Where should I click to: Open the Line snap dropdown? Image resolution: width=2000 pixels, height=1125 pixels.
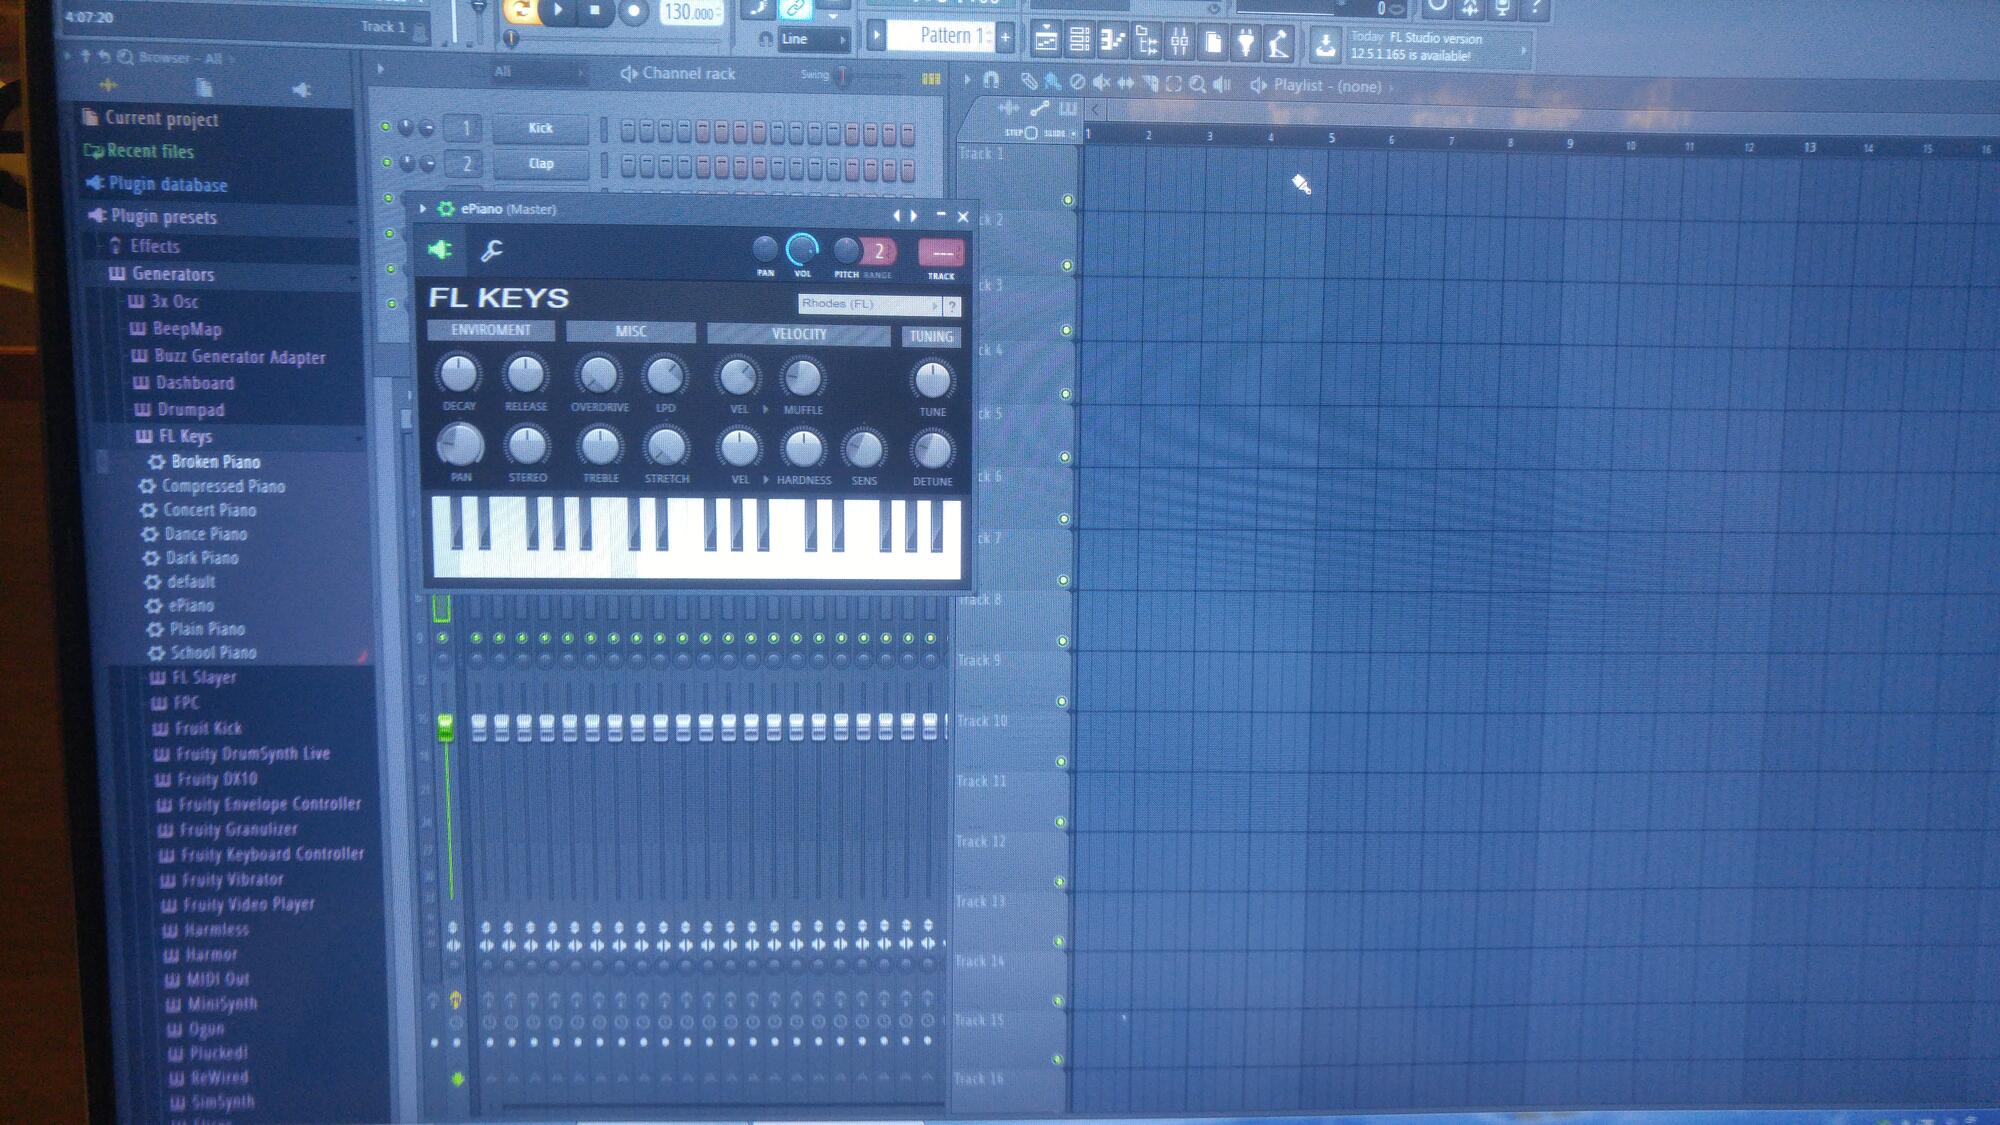(812, 39)
